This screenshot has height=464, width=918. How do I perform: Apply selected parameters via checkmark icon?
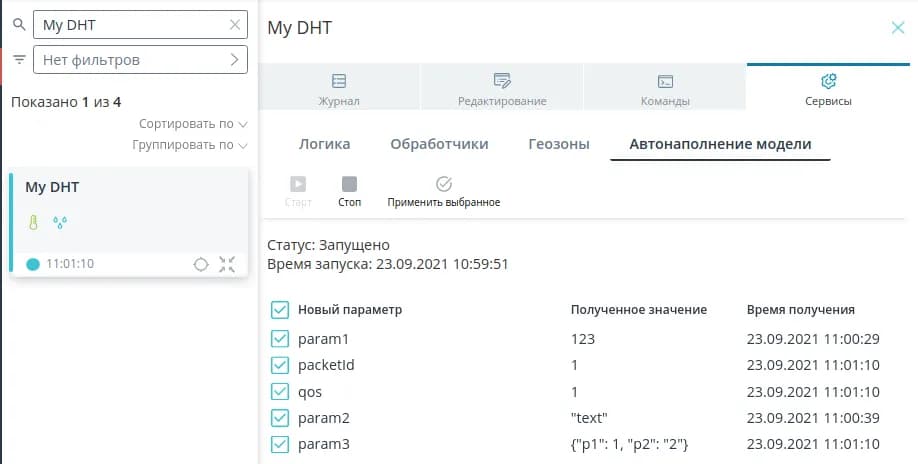point(444,185)
